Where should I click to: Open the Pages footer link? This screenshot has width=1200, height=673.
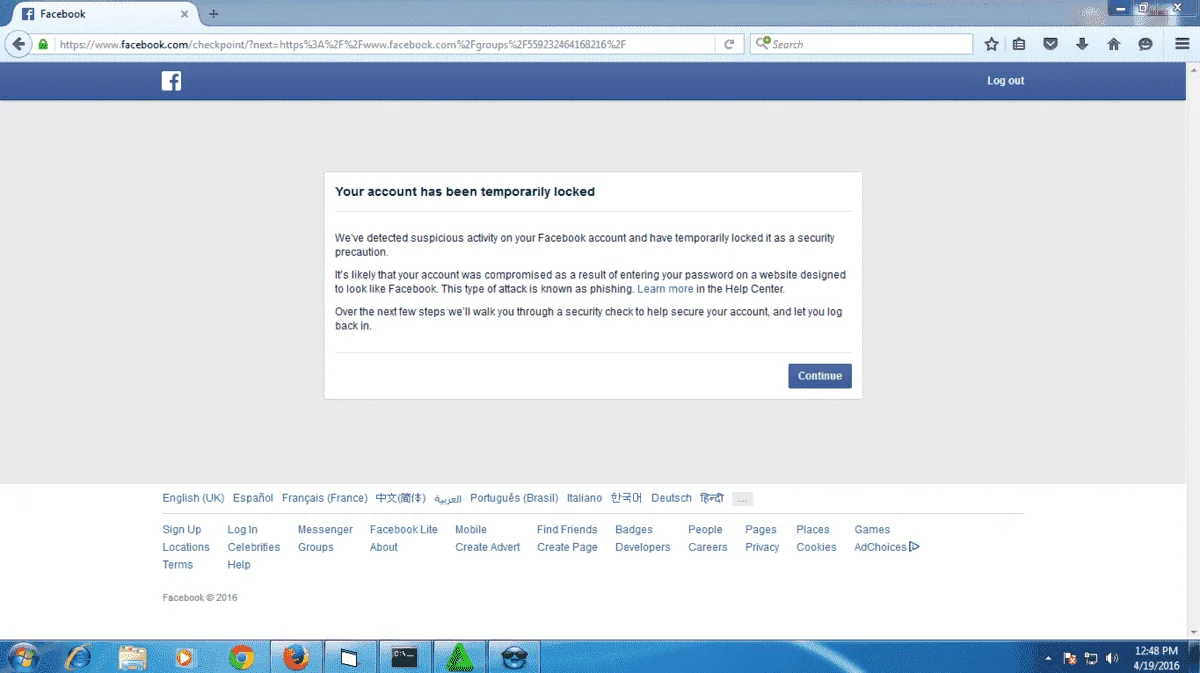point(761,530)
